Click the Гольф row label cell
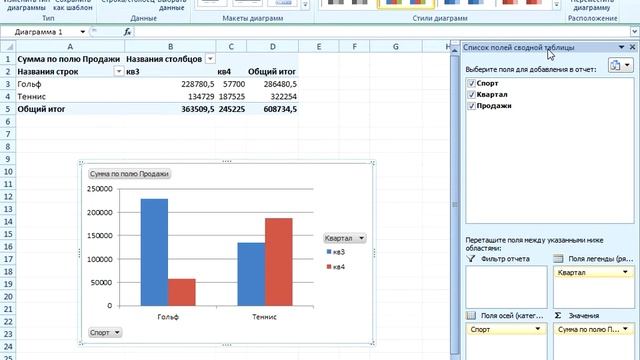The height and width of the screenshot is (360, 640). [x=70, y=84]
